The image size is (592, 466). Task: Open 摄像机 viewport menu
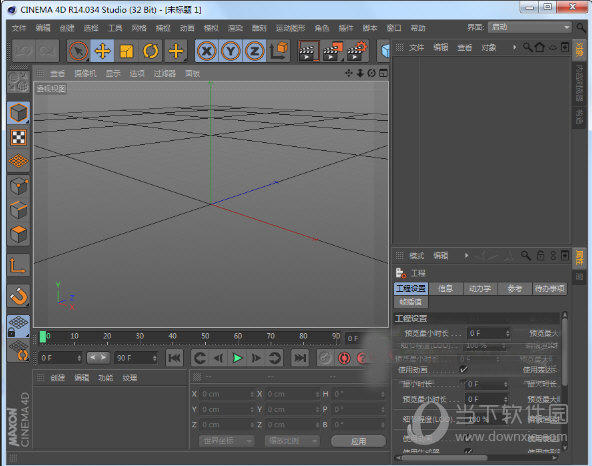pyautogui.click(x=85, y=73)
